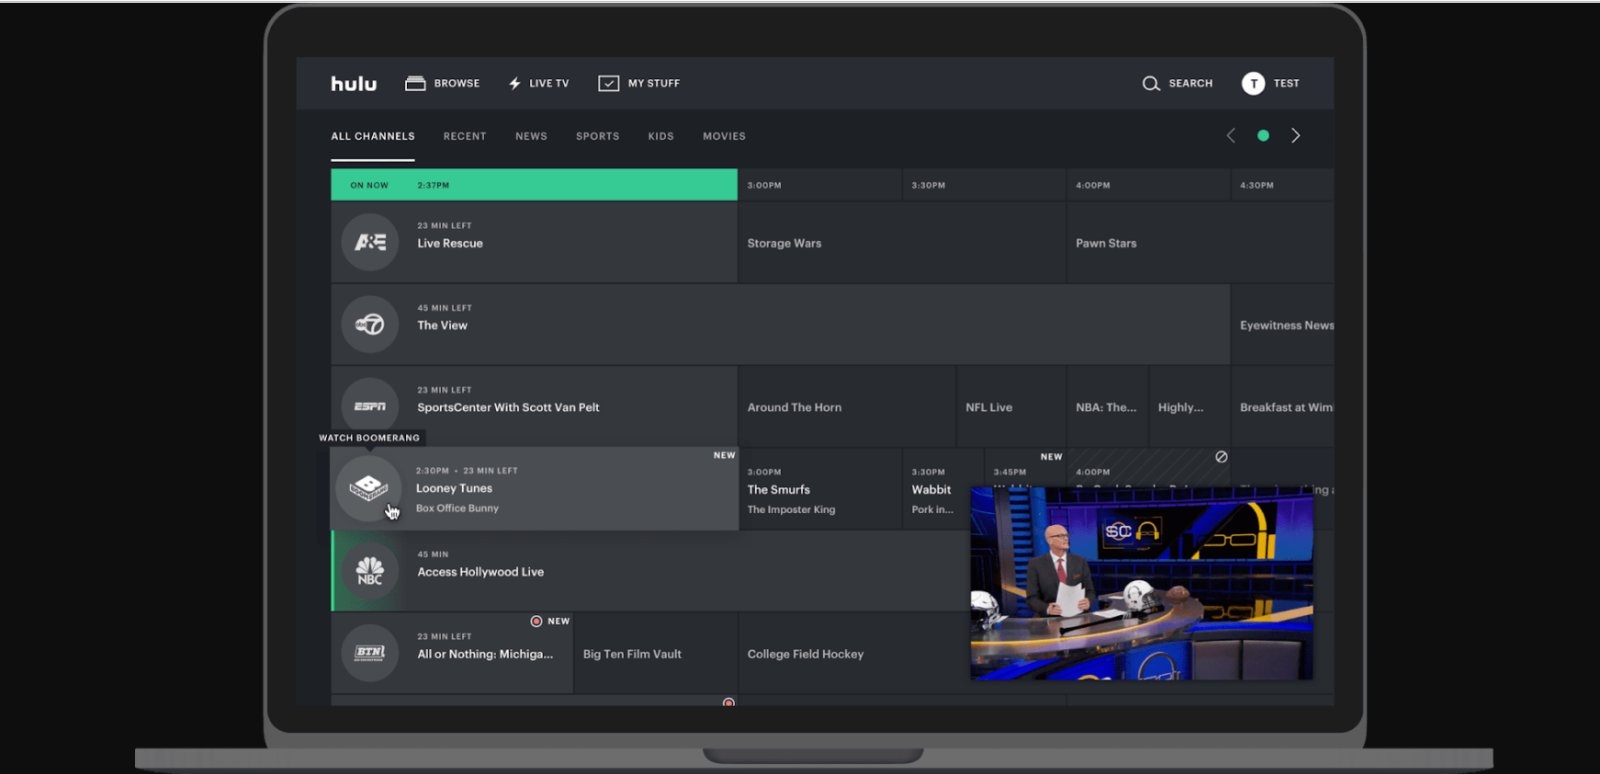
Task: Click record indicator on All or Nothing
Action: (536, 621)
